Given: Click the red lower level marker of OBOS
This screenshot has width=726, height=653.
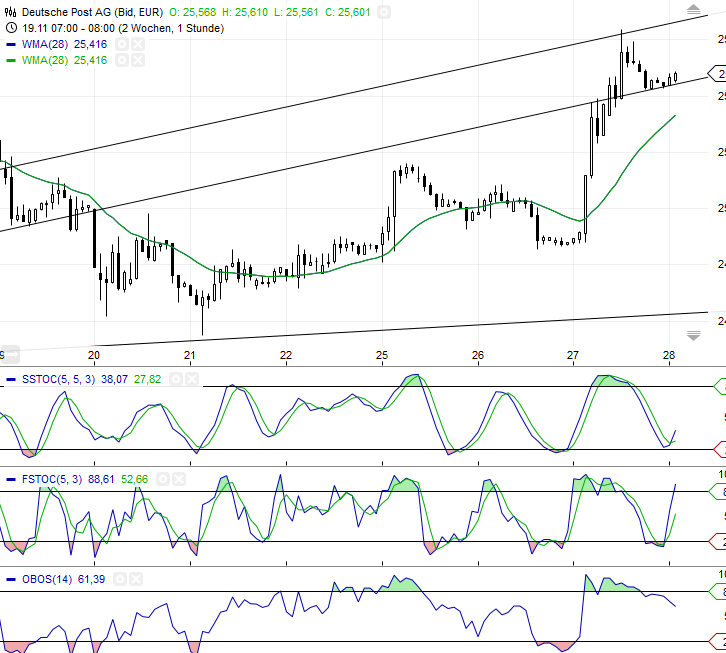Looking at the screenshot, I should (718, 641).
